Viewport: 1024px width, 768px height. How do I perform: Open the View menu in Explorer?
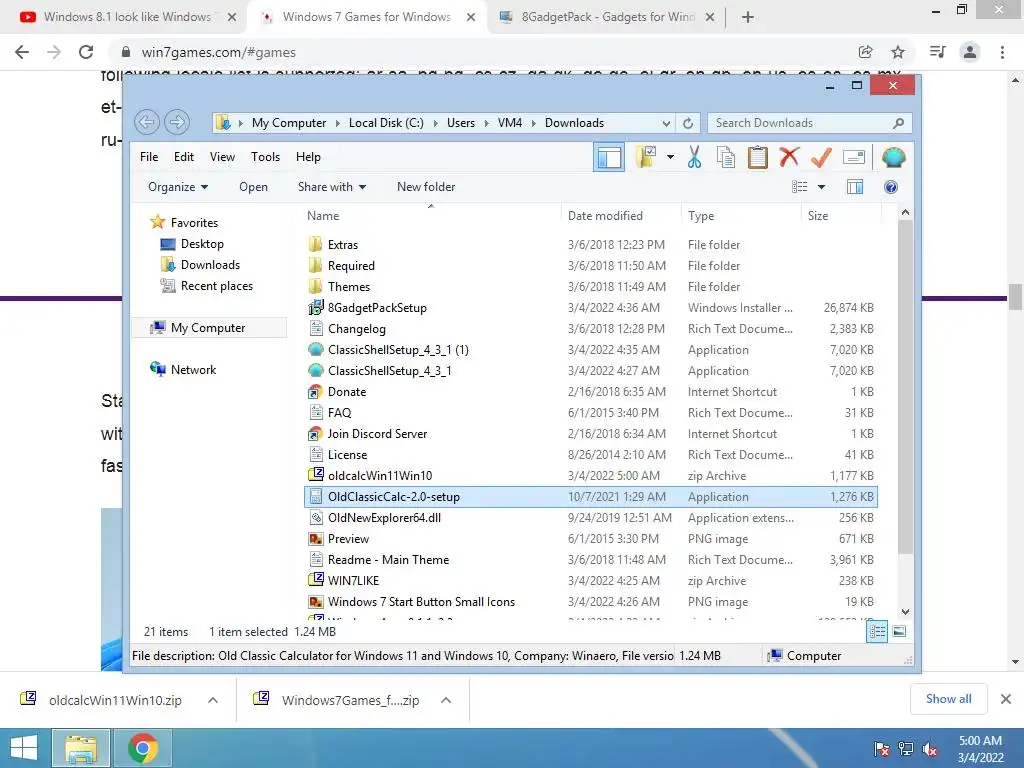click(x=222, y=157)
